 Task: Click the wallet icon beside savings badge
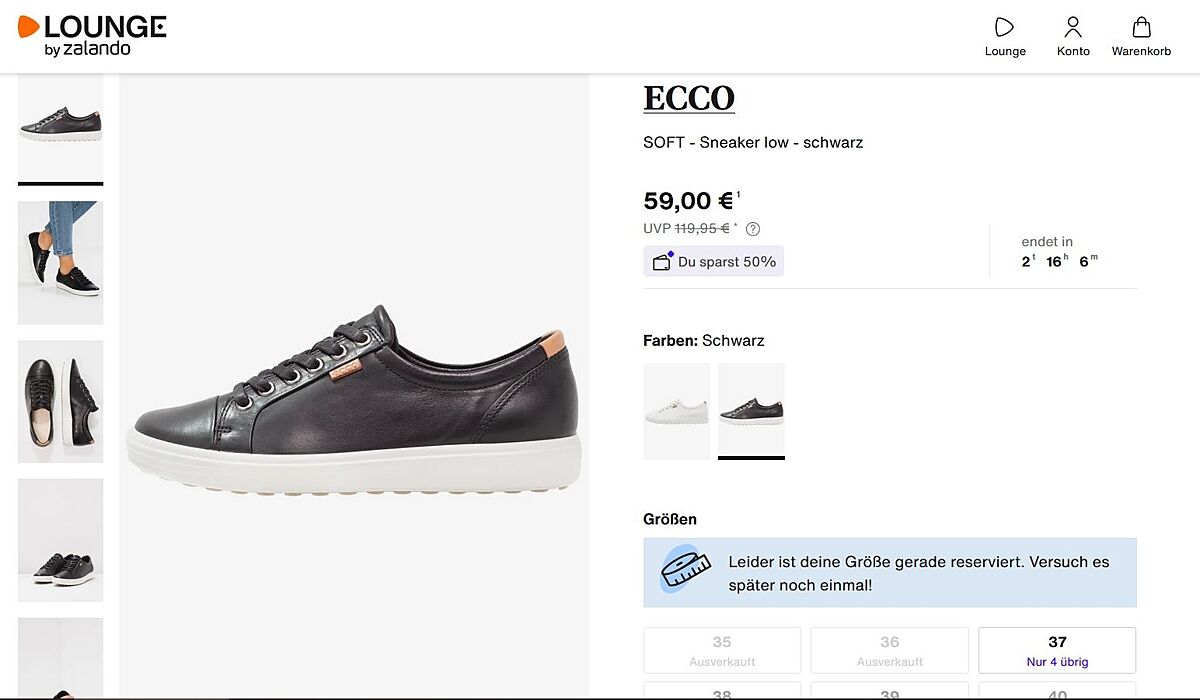click(661, 262)
